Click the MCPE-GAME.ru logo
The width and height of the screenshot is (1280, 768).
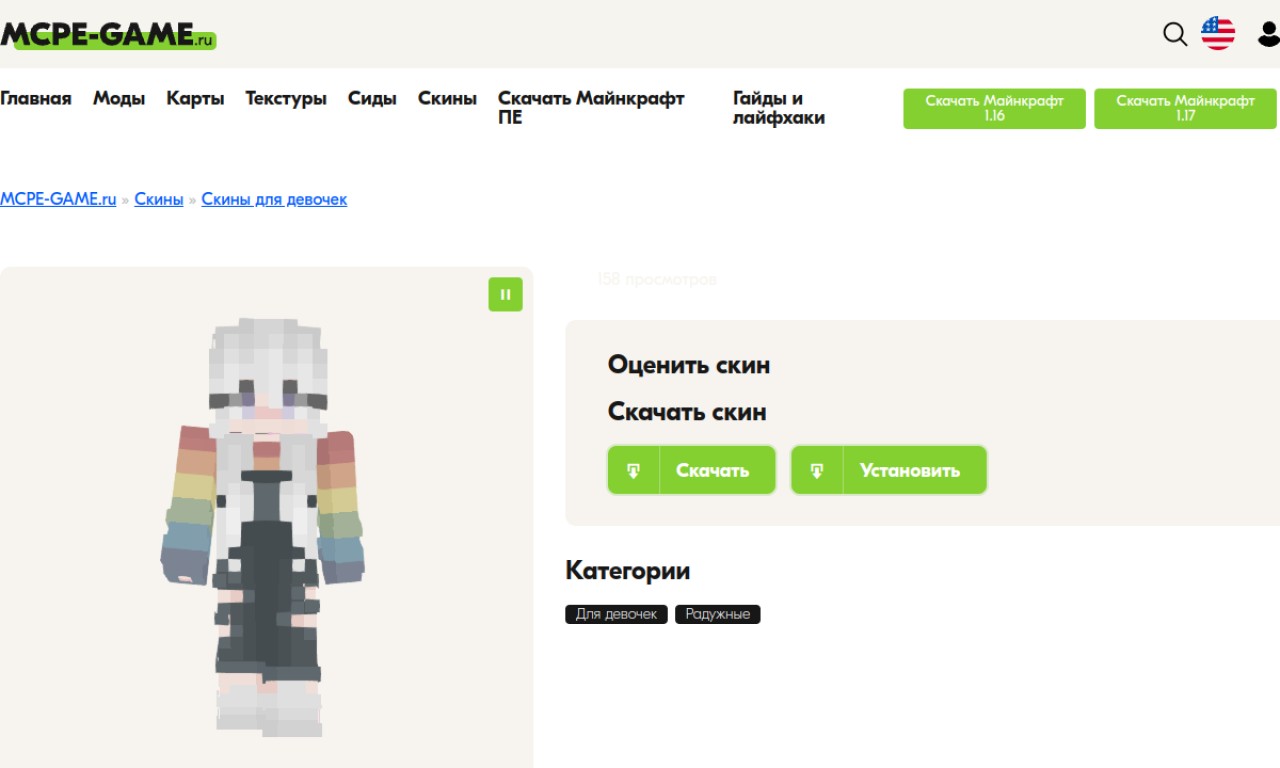108,35
